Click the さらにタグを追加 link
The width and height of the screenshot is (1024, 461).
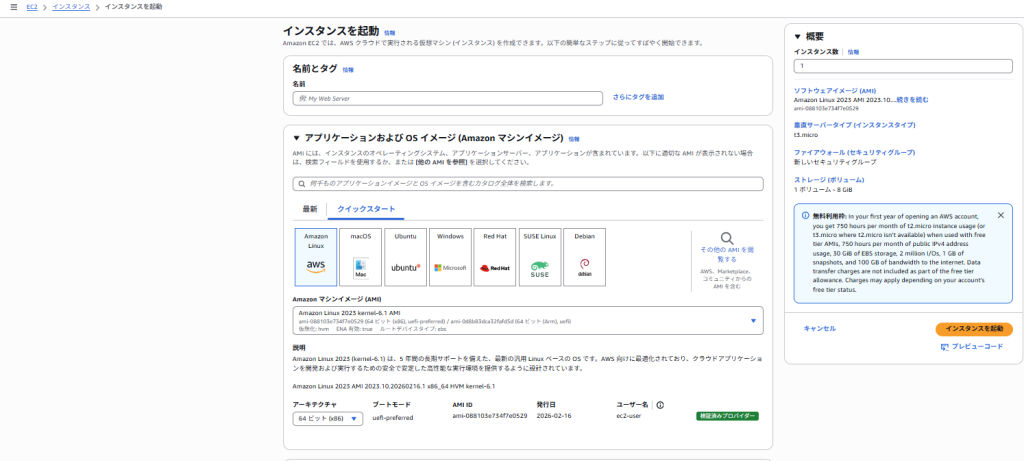coord(638,97)
